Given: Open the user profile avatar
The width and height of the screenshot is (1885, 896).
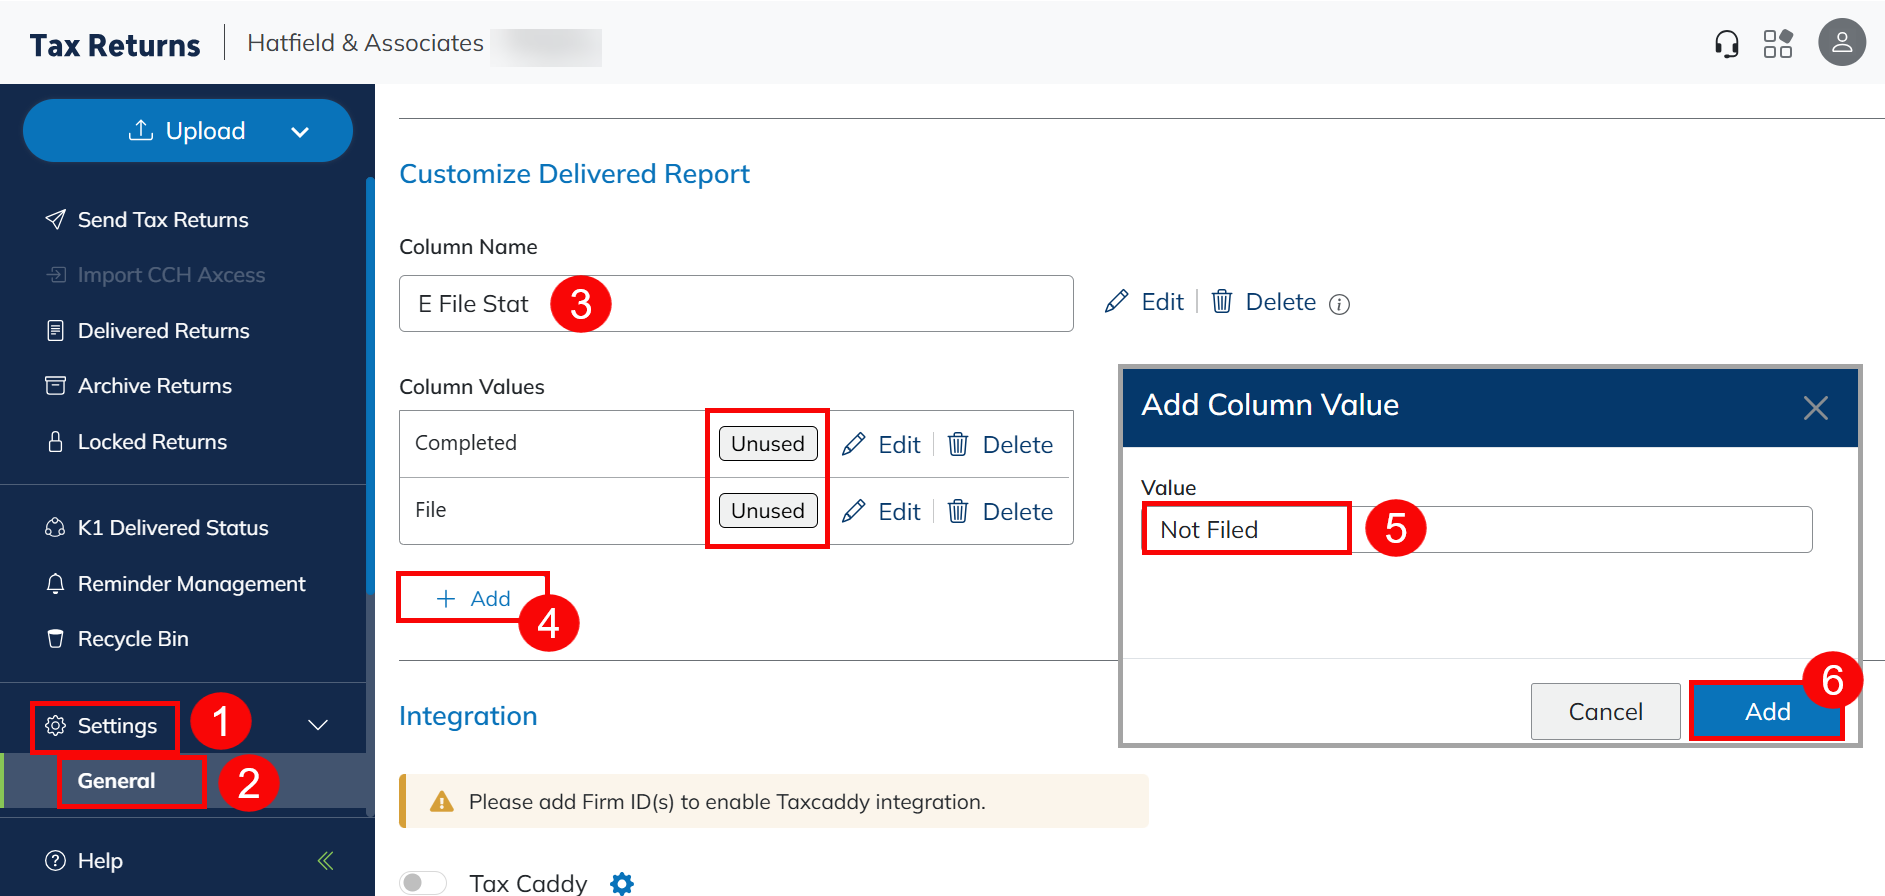Looking at the screenshot, I should [1841, 43].
